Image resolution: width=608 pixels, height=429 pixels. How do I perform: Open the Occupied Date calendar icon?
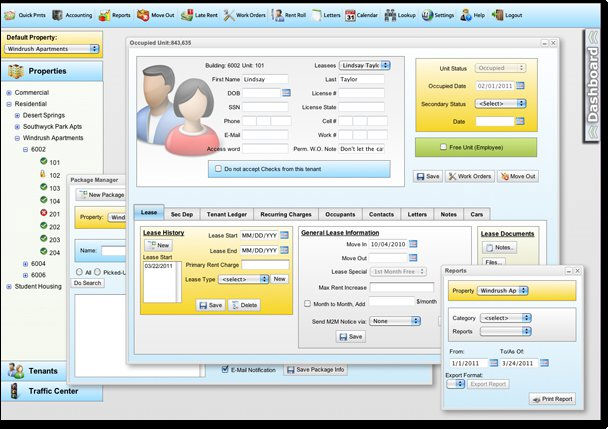click(520, 86)
